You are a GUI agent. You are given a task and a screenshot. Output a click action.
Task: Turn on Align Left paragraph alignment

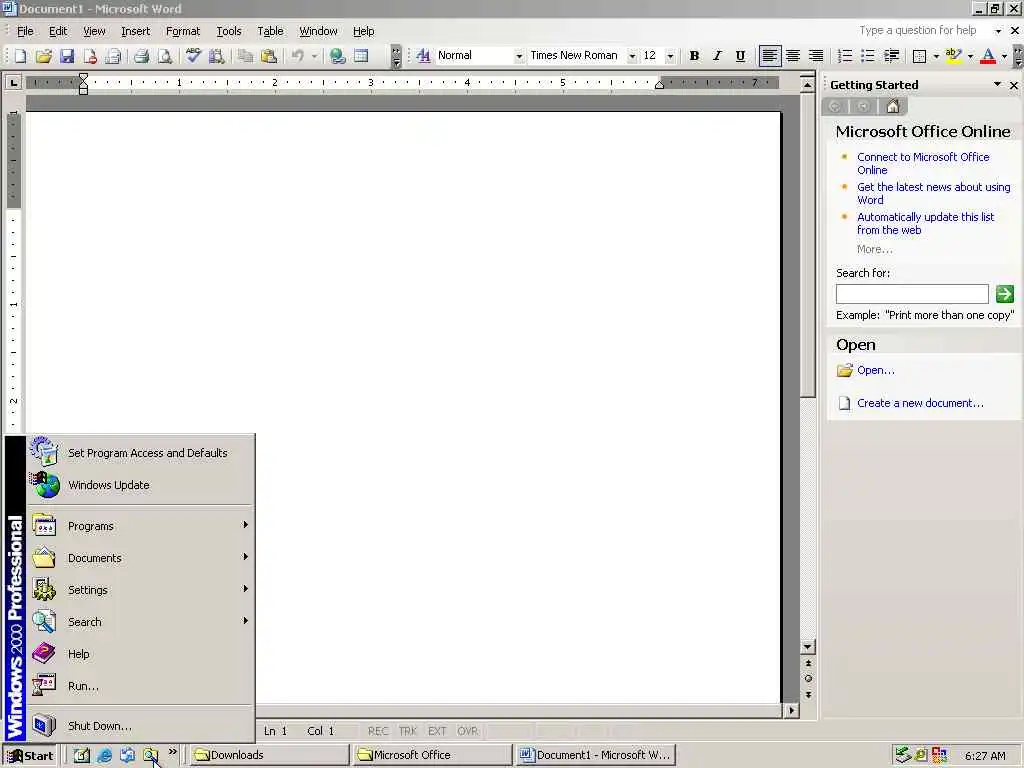[x=770, y=56]
